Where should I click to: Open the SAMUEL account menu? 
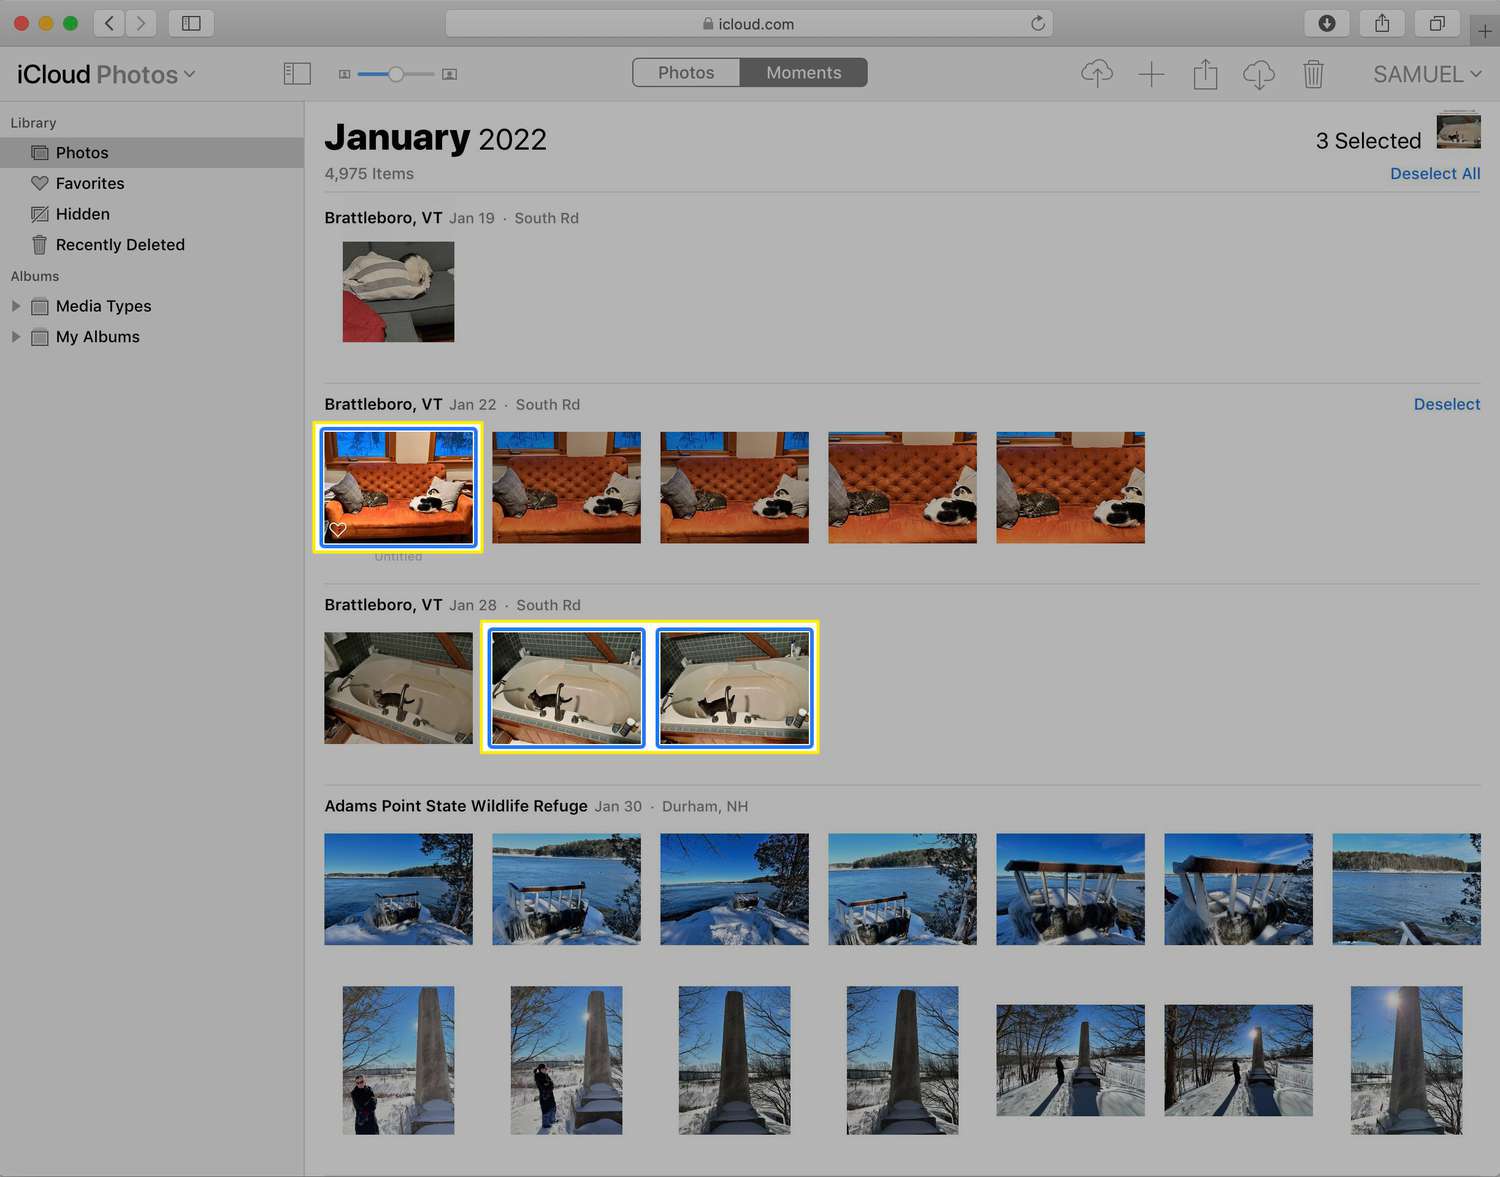tap(1426, 75)
